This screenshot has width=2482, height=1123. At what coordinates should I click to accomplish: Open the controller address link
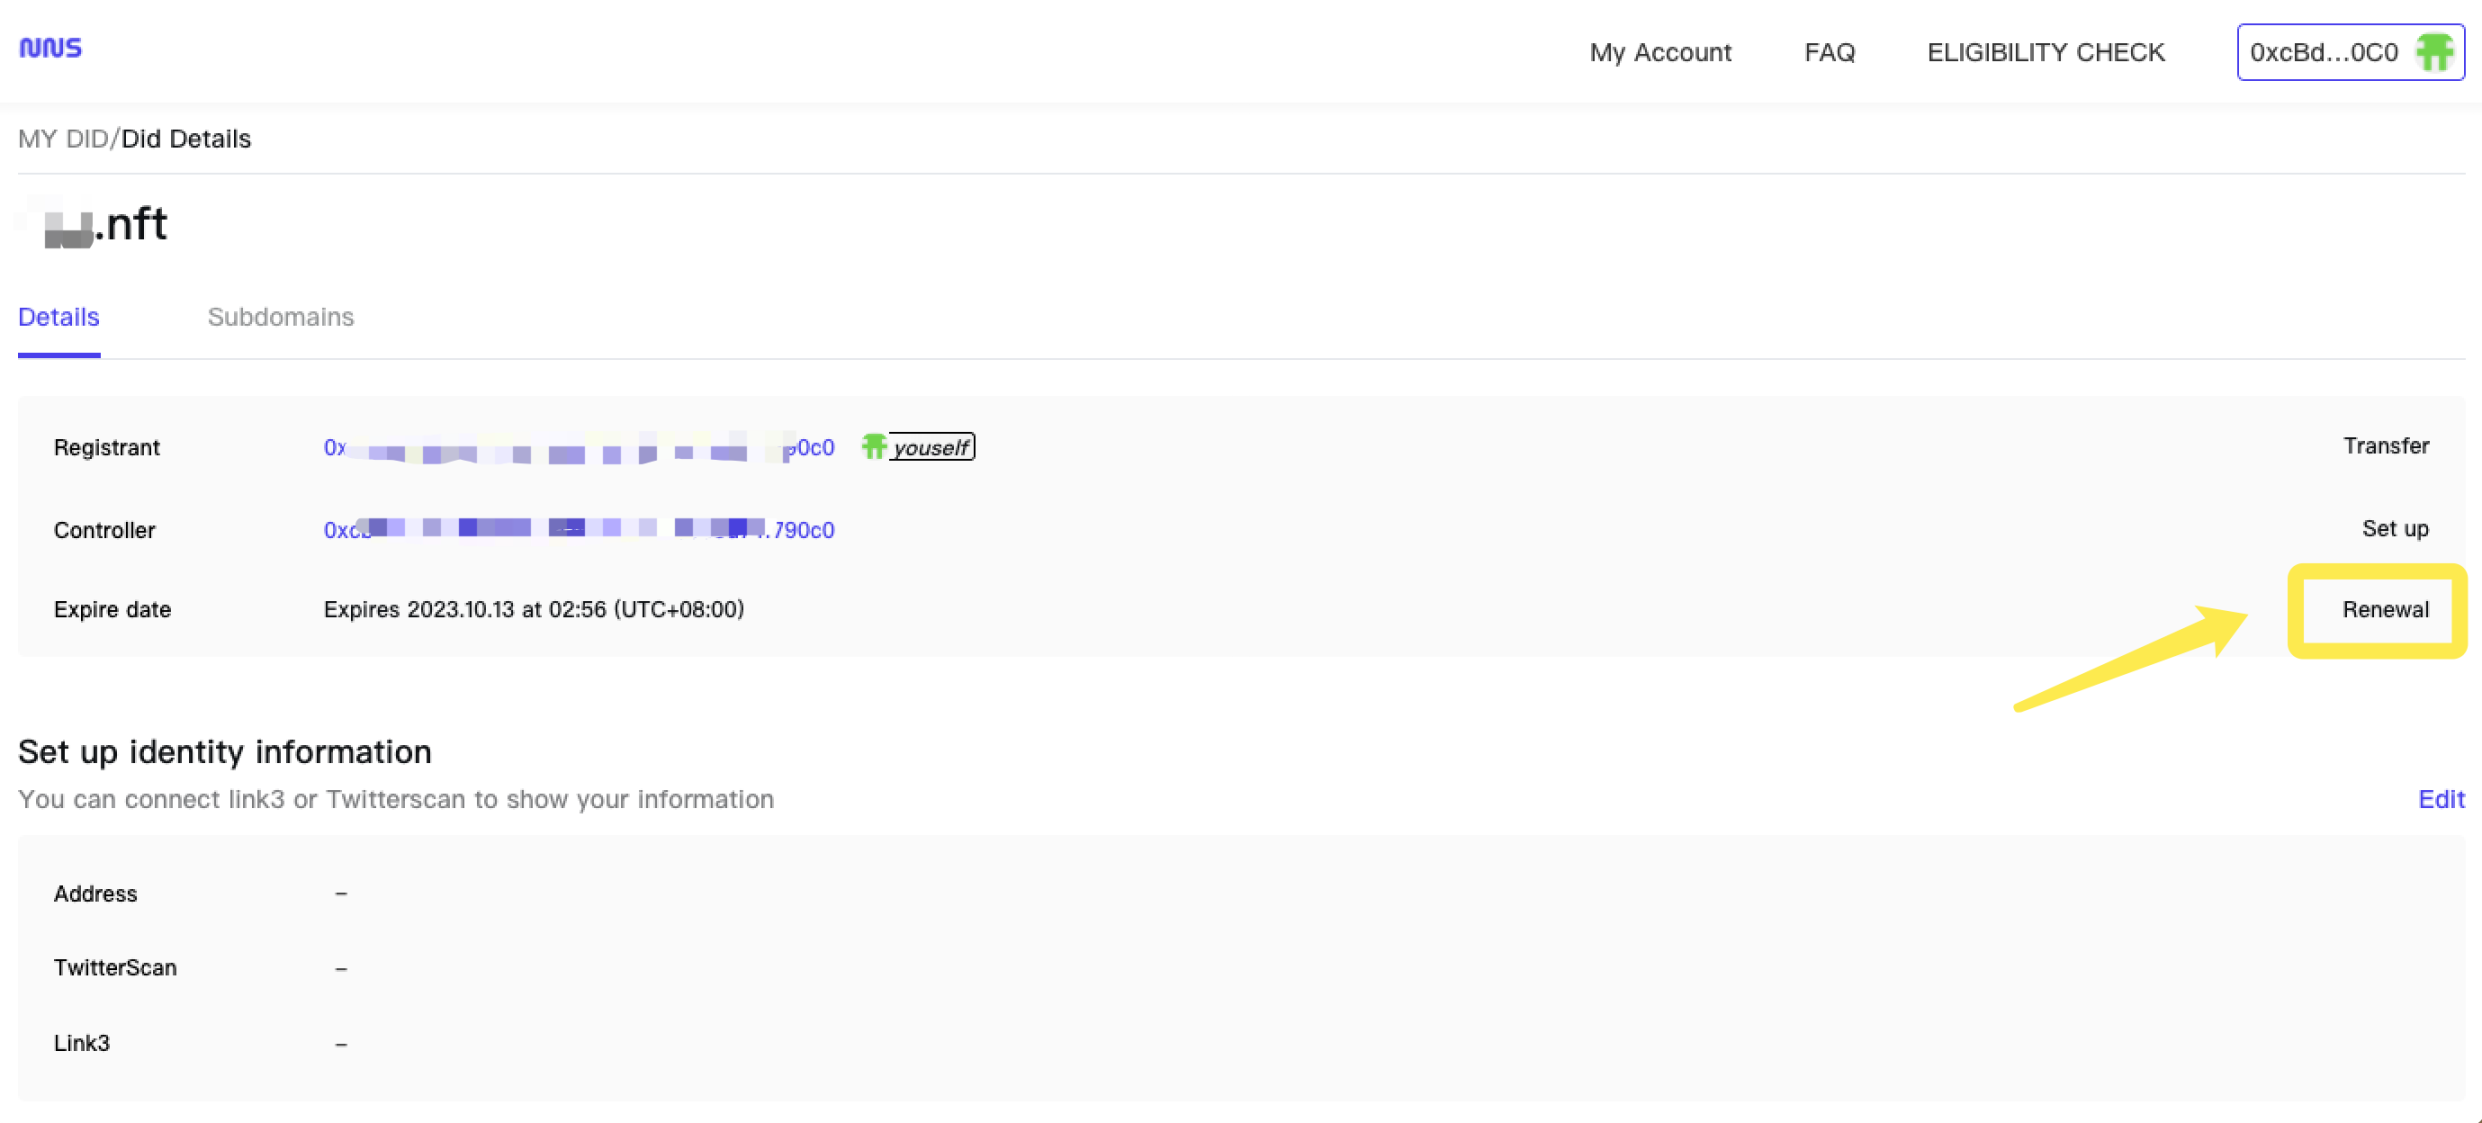point(578,530)
